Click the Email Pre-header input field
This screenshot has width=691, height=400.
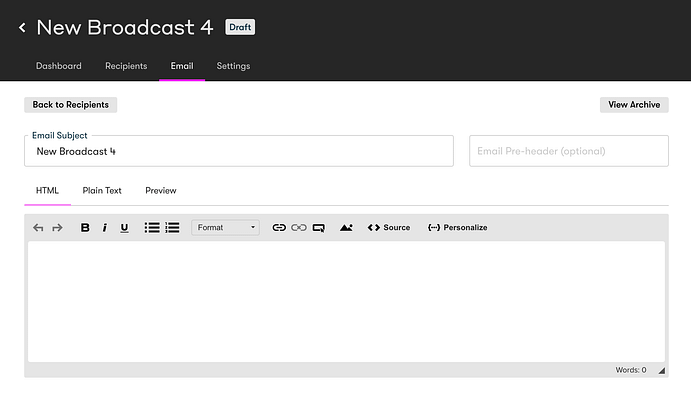(x=568, y=151)
